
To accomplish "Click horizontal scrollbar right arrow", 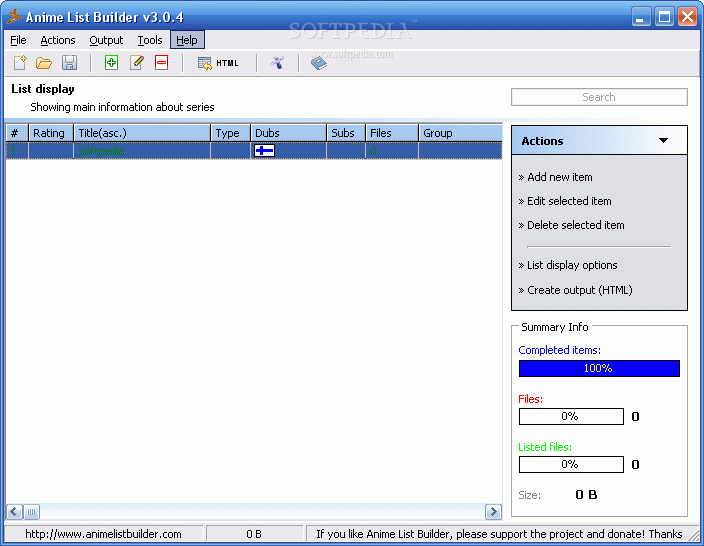I will (493, 511).
